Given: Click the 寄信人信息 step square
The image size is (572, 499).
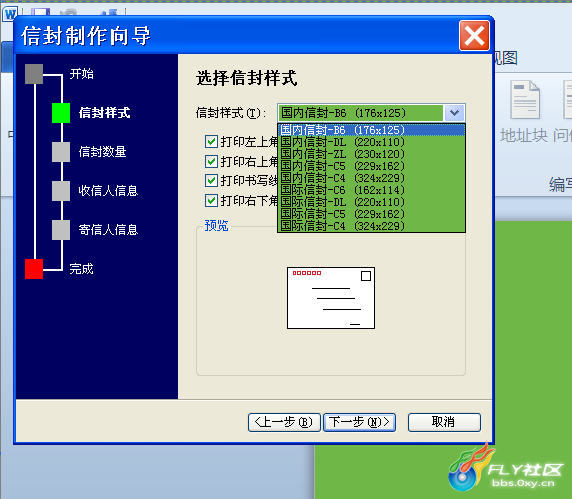Looking at the screenshot, I should 61,230.
